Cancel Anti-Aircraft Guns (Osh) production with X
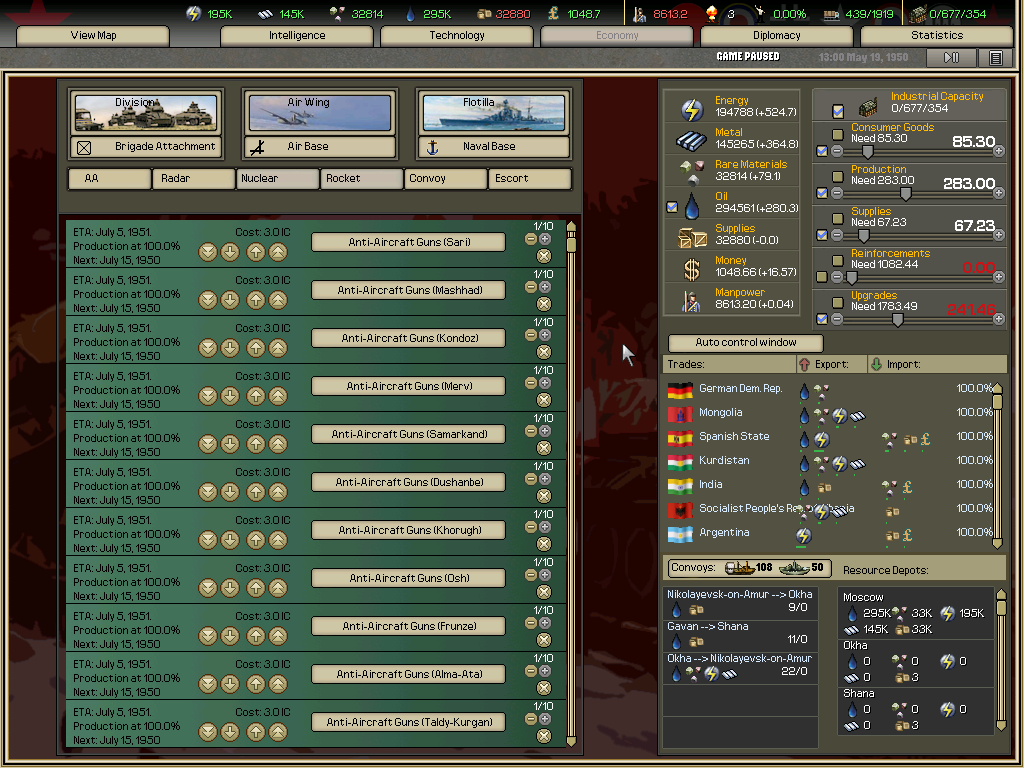Viewport: 1024px width, 768px height. coord(543,592)
